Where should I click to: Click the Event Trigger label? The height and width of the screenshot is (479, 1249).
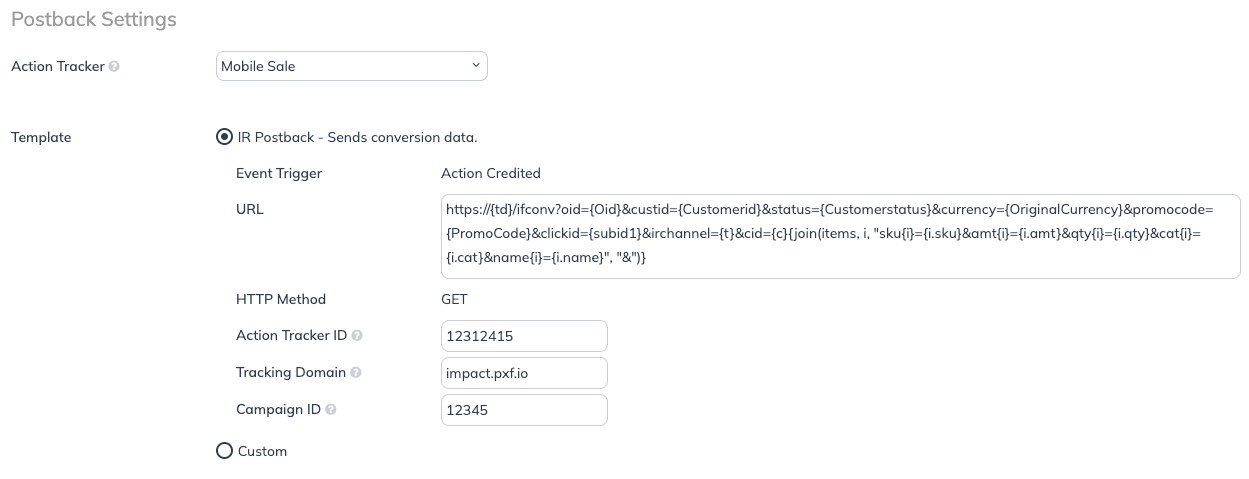[x=279, y=173]
